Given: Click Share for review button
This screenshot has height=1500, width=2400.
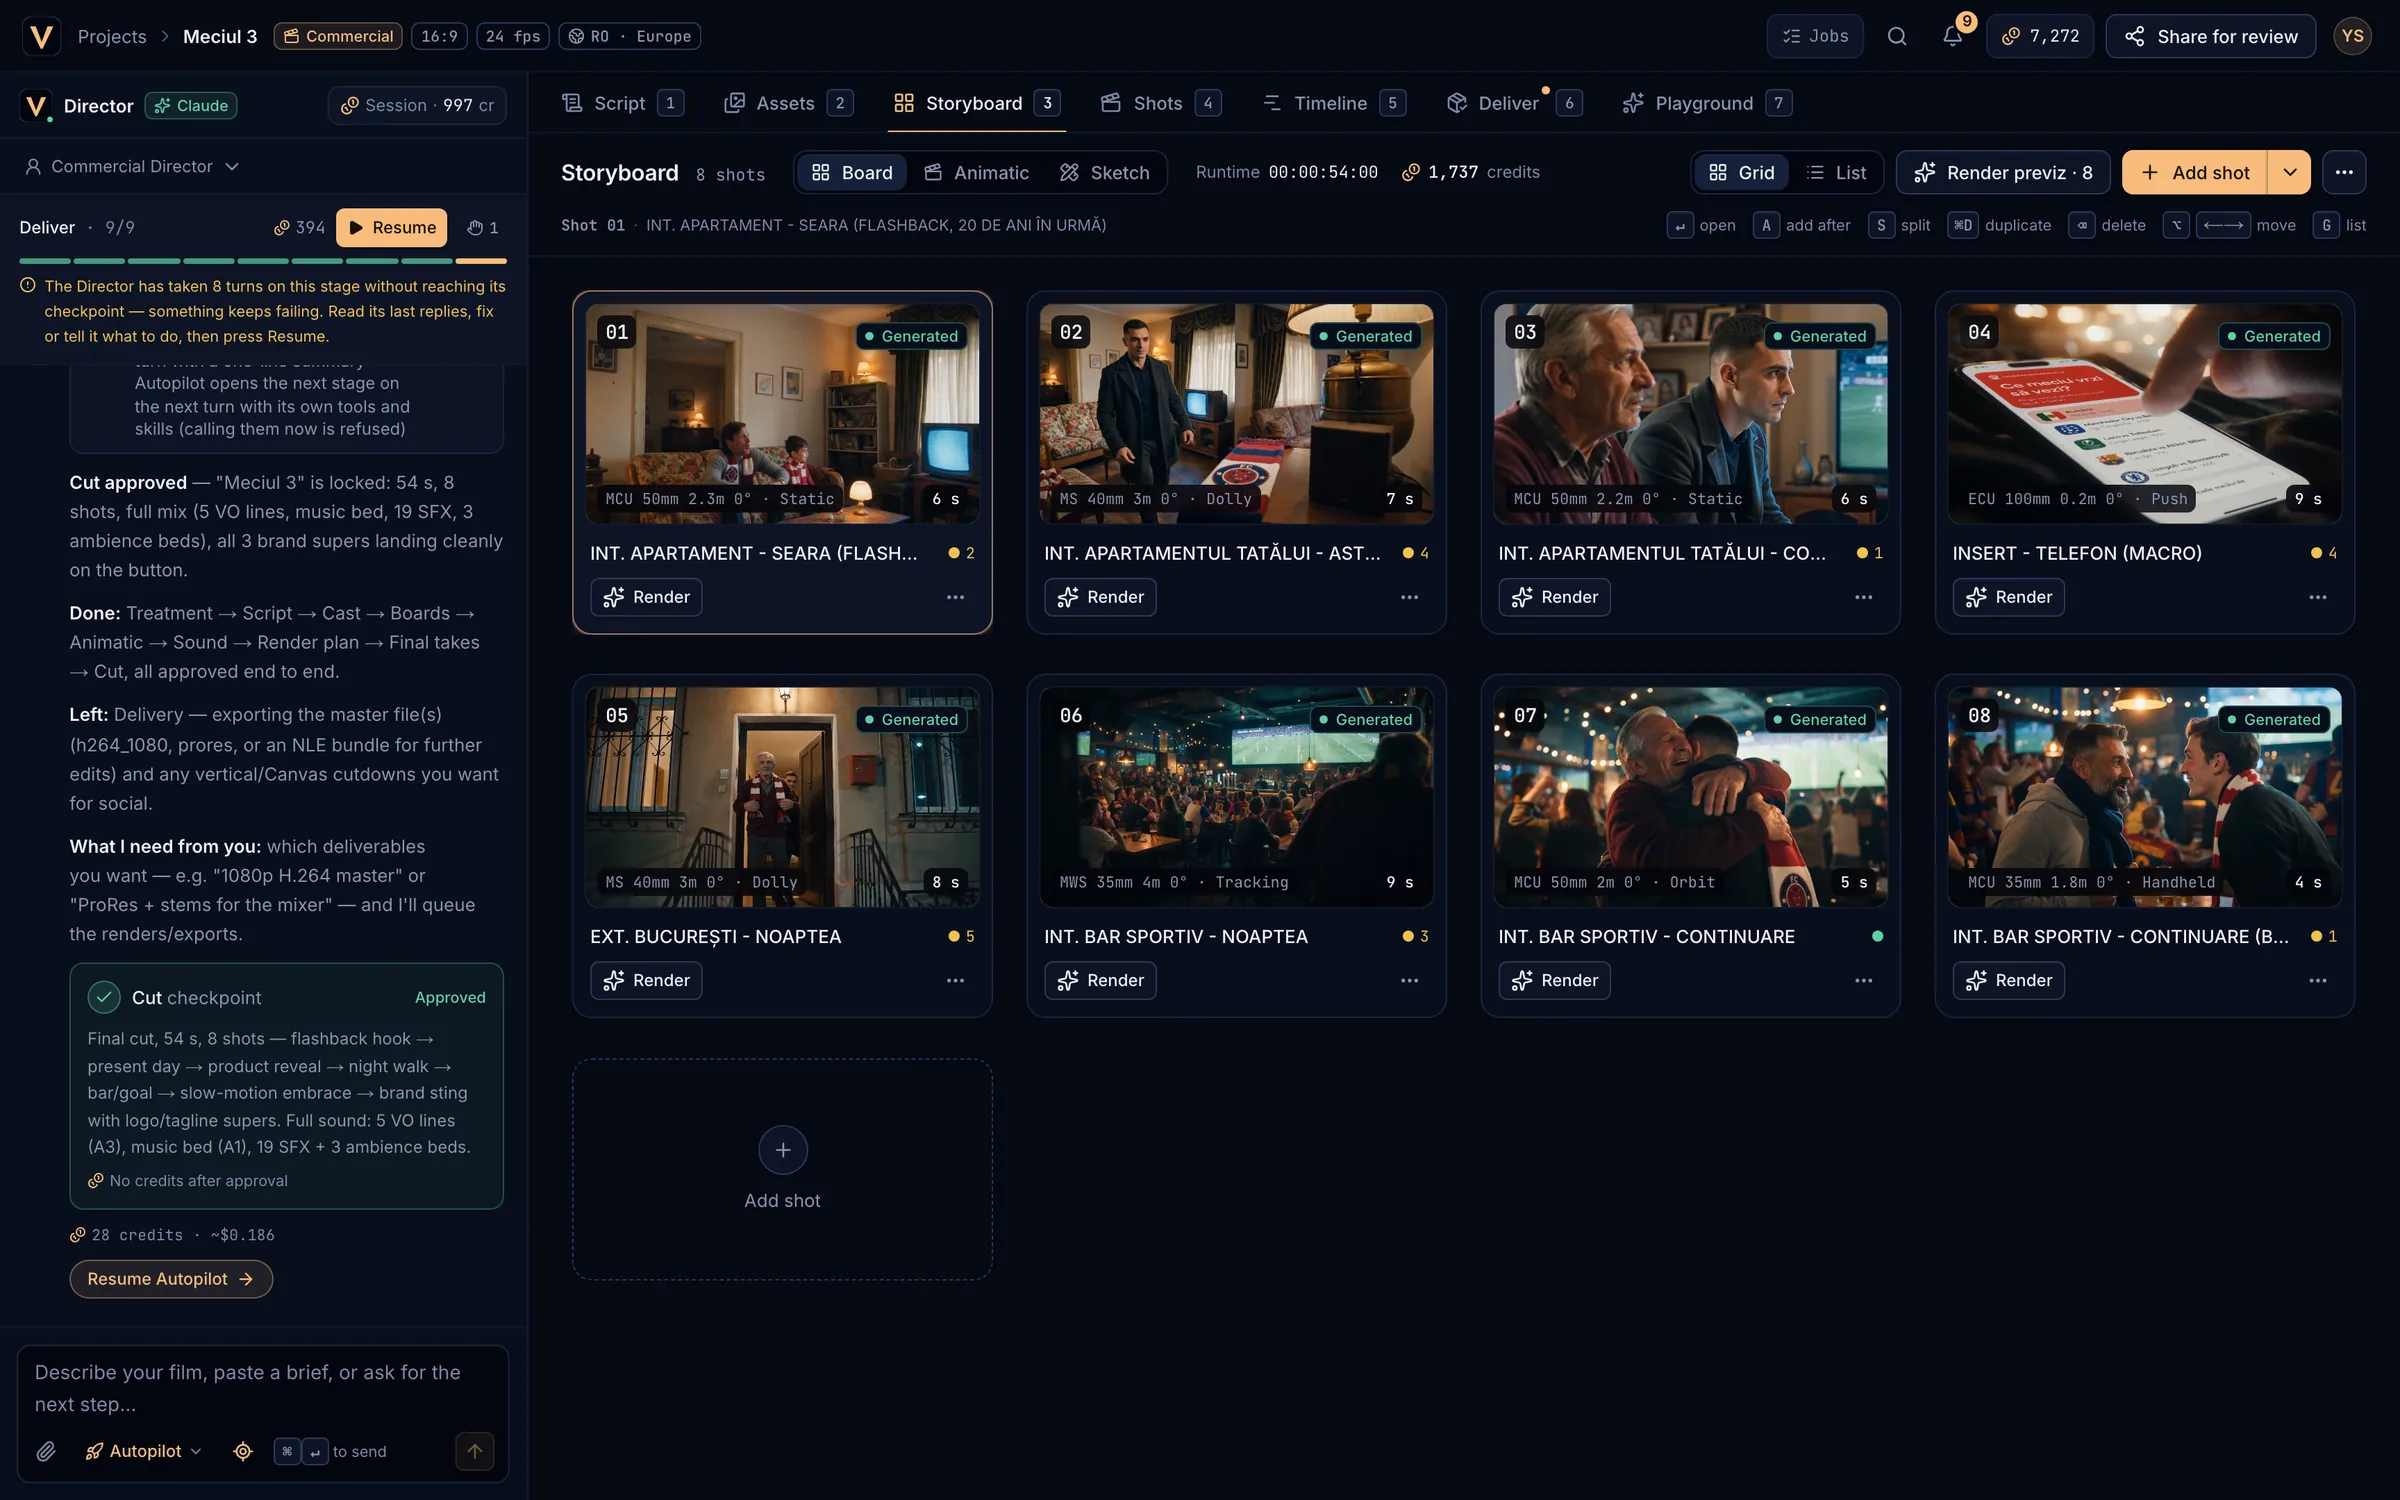Looking at the screenshot, I should 2210,36.
